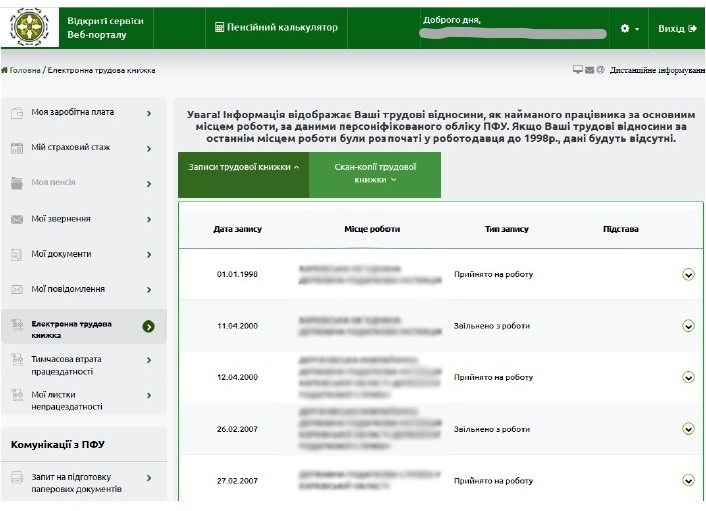Viewport: 706px width, 511px height.
Task: Expand details of 11.04.2000 record
Action: click(x=688, y=326)
